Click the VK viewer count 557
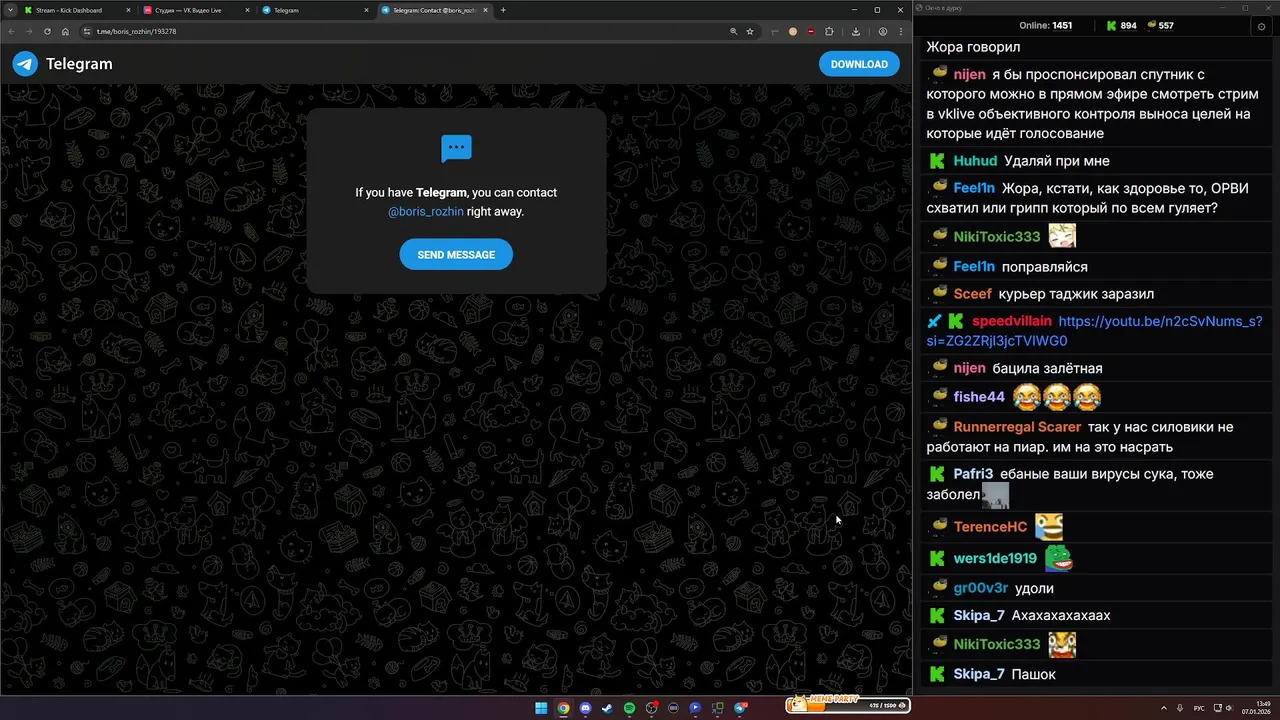 pos(1161,26)
